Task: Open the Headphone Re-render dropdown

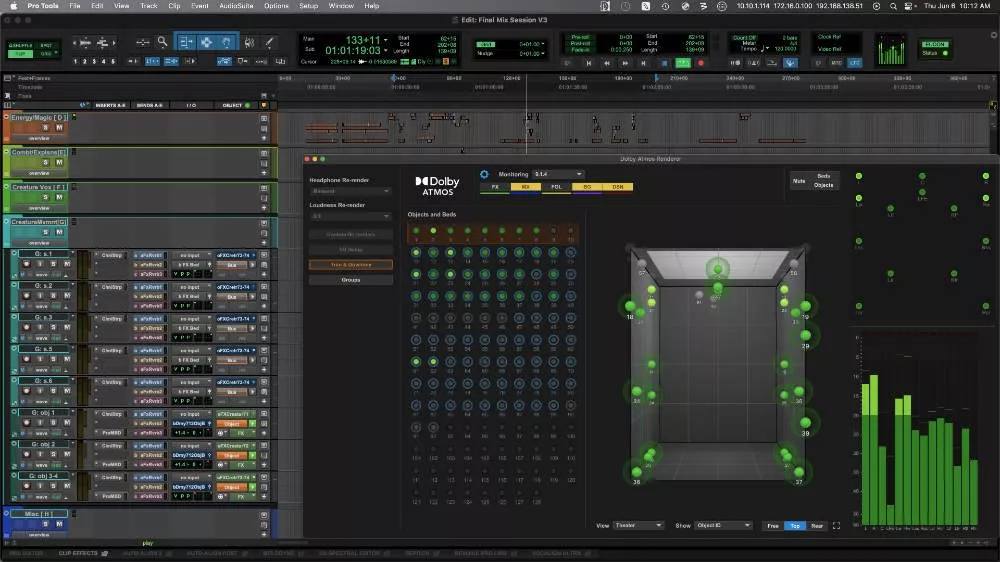Action: tap(350, 191)
